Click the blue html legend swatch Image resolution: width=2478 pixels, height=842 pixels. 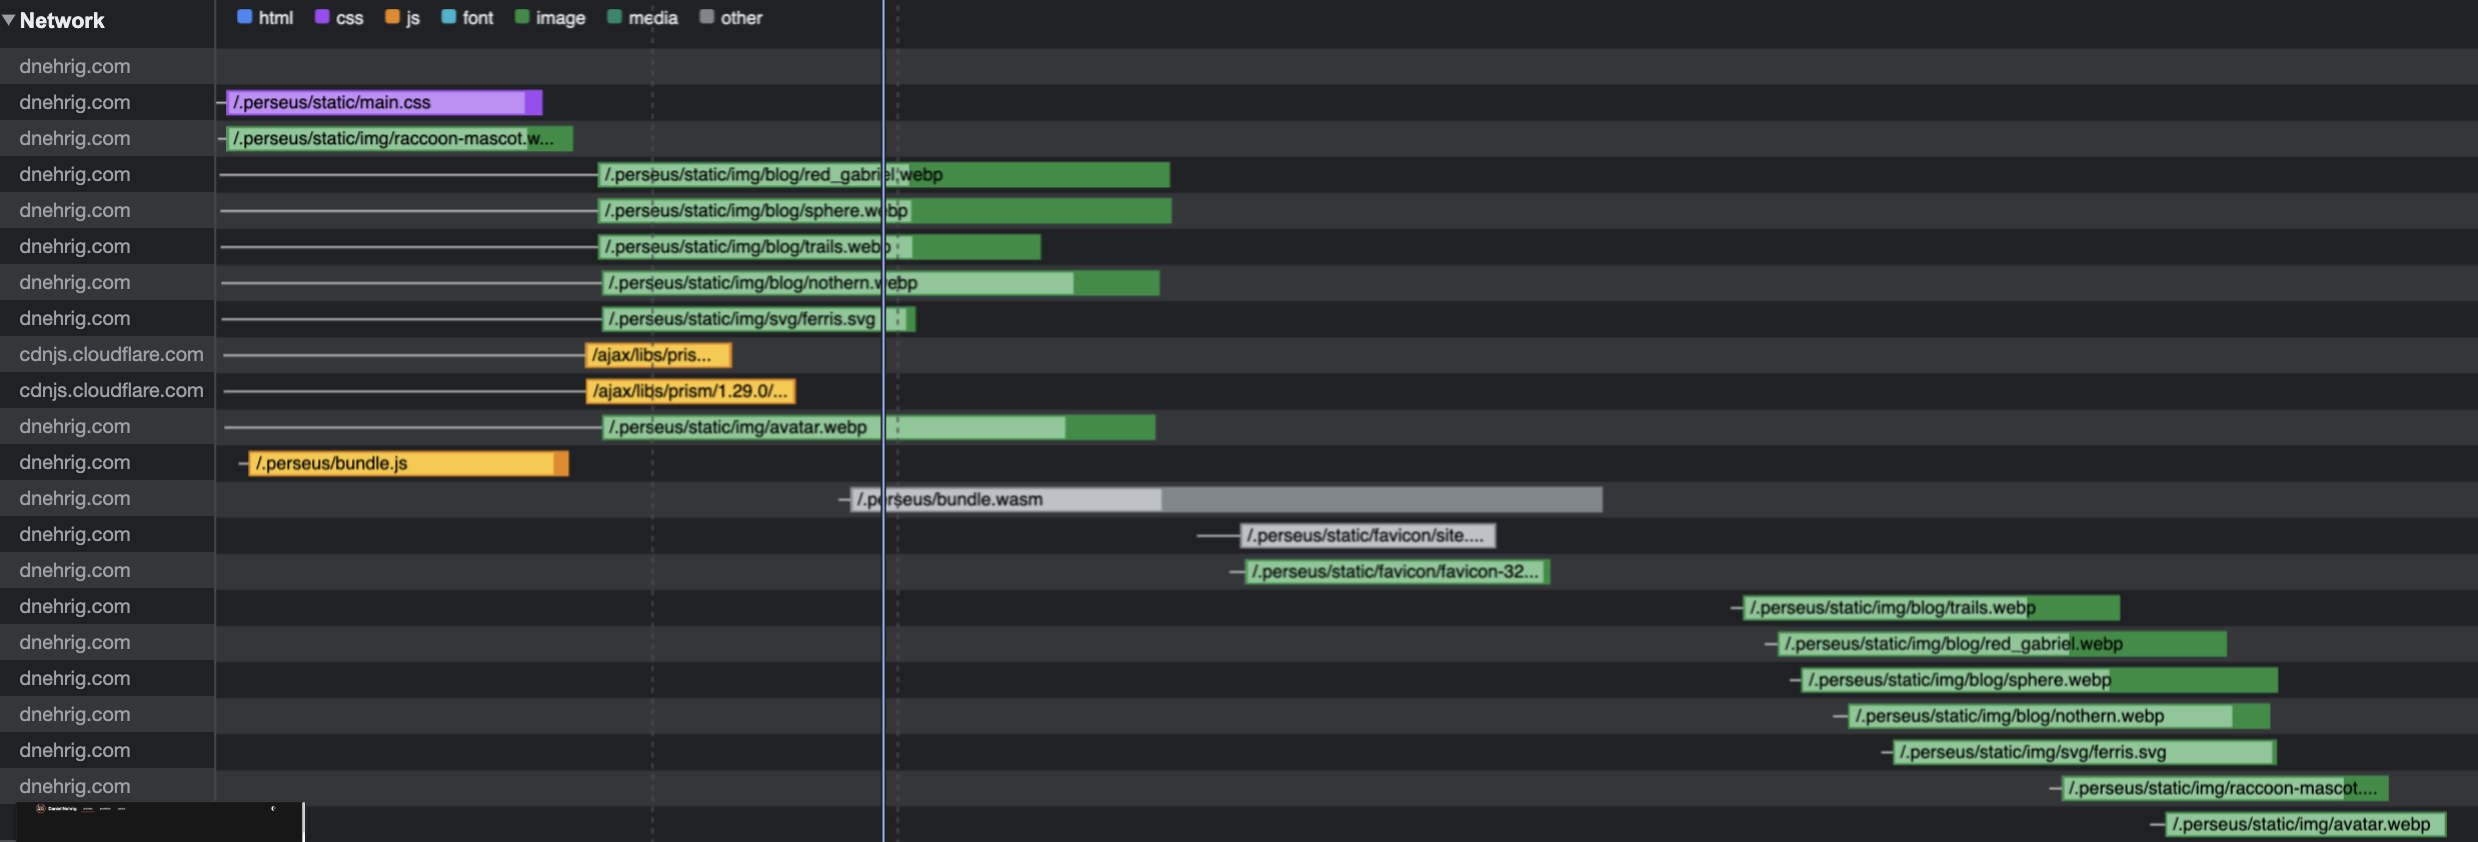coord(244,16)
